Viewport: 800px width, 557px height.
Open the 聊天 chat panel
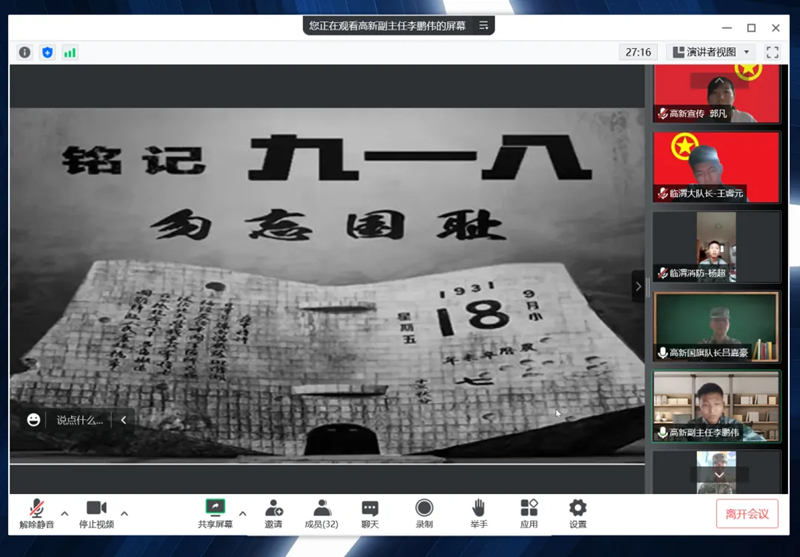pyautogui.click(x=370, y=514)
